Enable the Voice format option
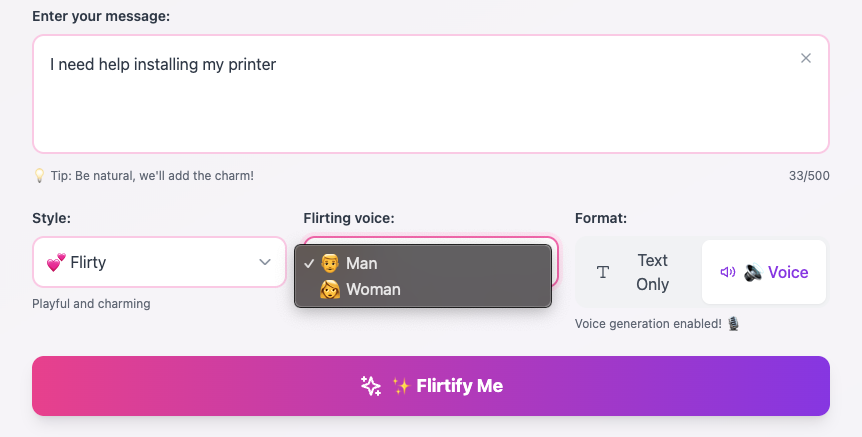Image resolution: width=862 pixels, height=437 pixels. click(765, 272)
